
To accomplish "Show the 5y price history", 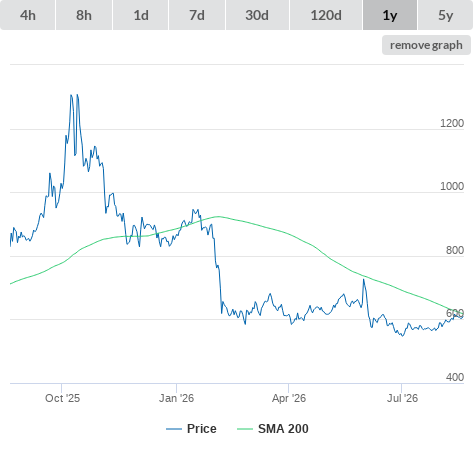I will point(445,15).
